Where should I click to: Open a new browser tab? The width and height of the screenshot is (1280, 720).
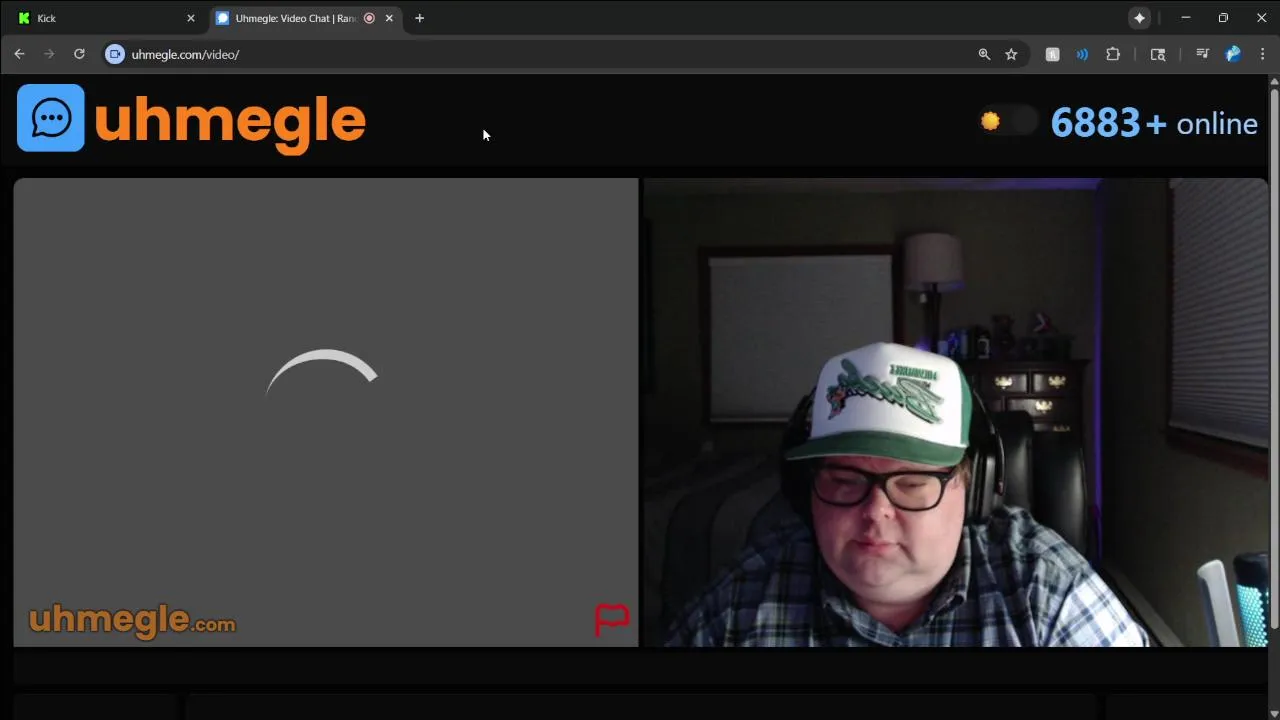tap(420, 18)
